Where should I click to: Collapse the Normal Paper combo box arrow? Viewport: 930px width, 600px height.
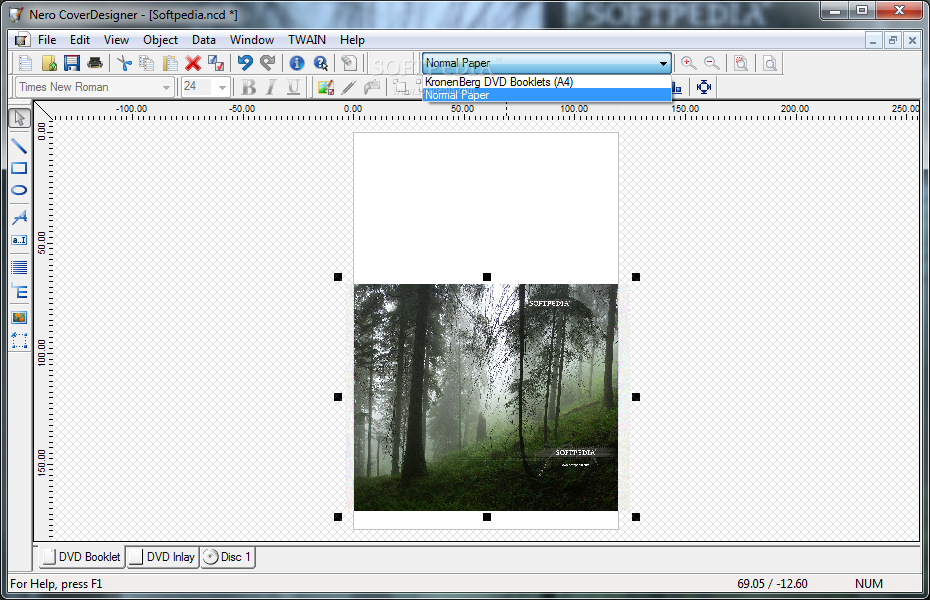[x=663, y=63]
